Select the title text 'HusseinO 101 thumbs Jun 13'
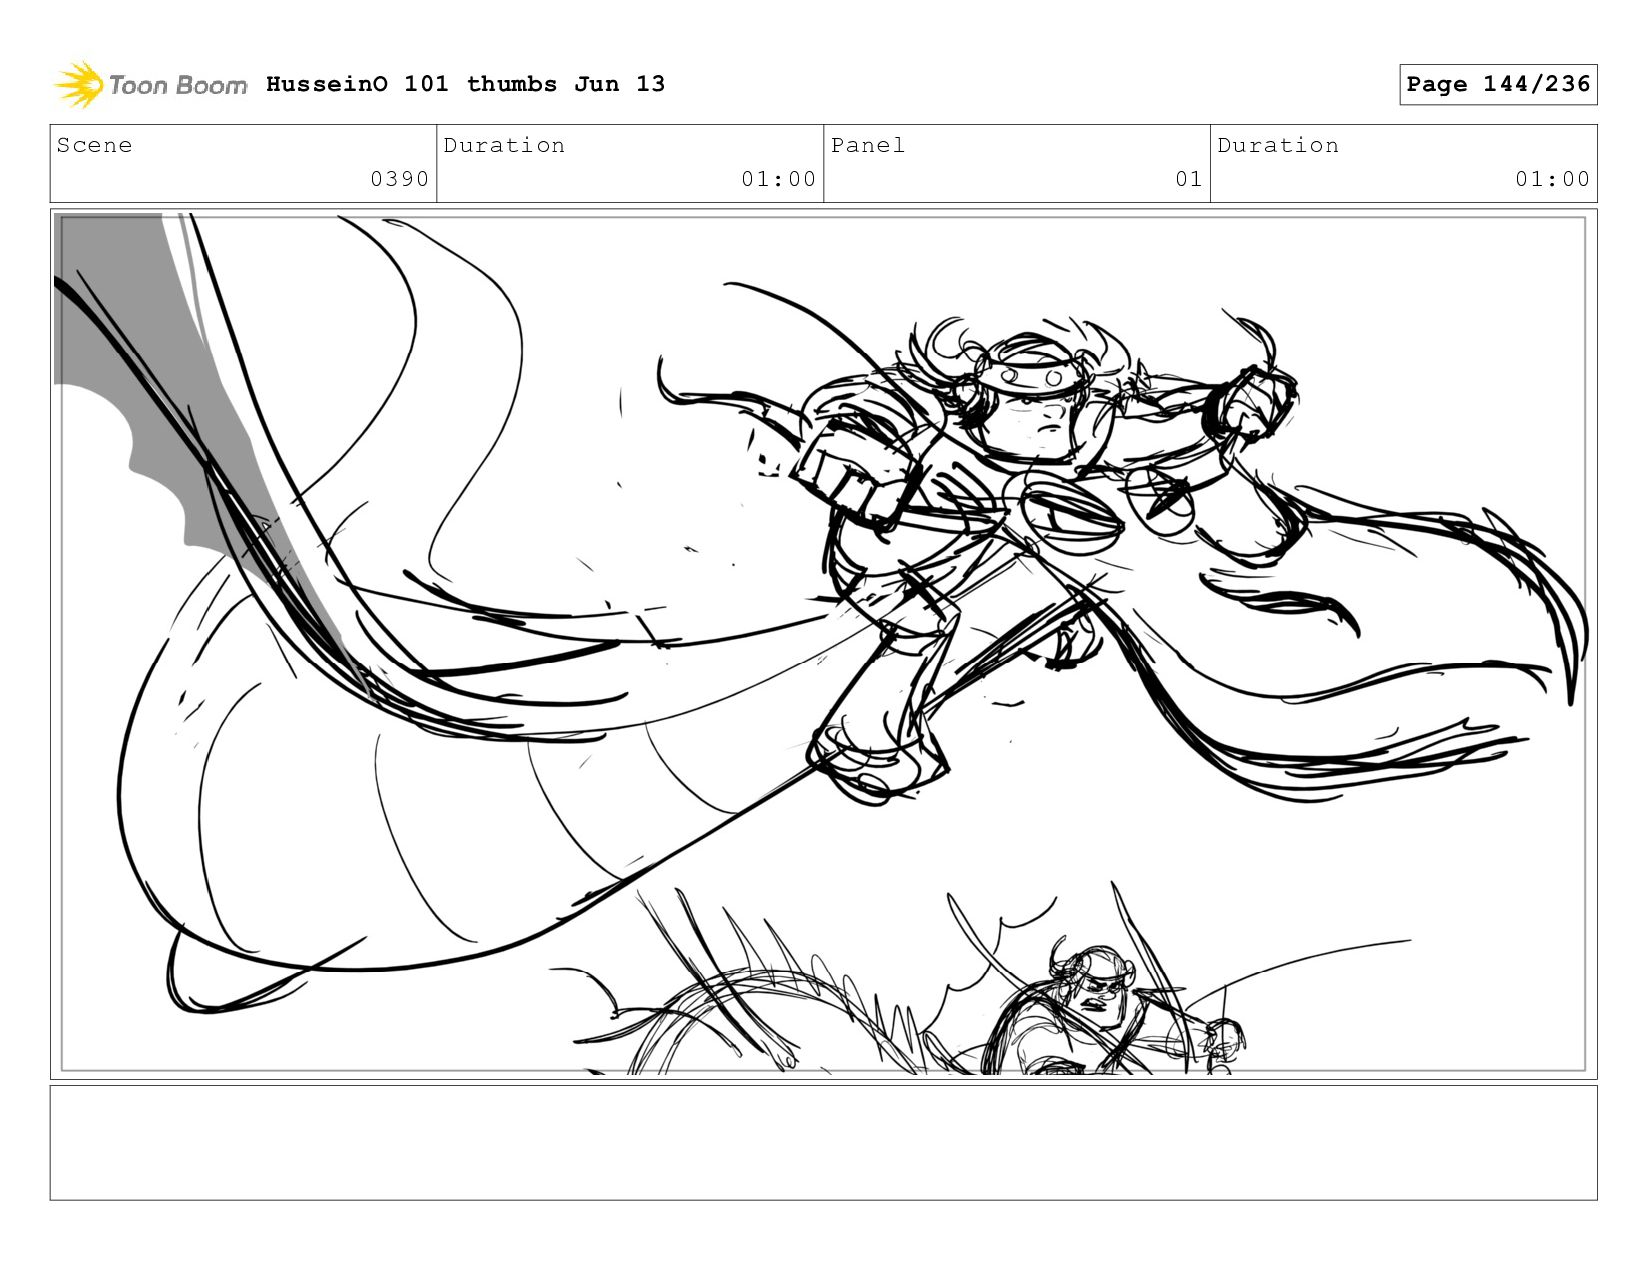The width and height of the screenshot is (1650, 1275). (465, 84)
